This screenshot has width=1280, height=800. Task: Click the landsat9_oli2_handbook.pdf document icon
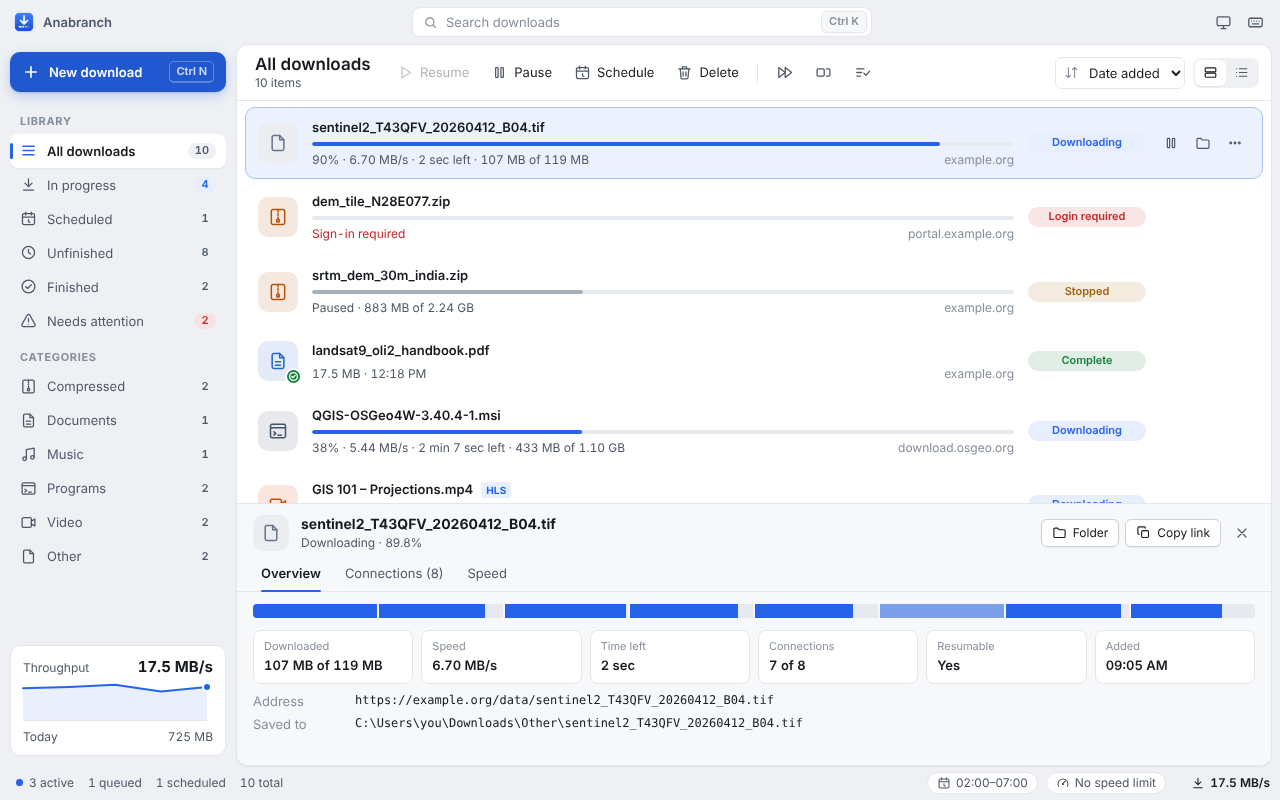pos(278,361)
